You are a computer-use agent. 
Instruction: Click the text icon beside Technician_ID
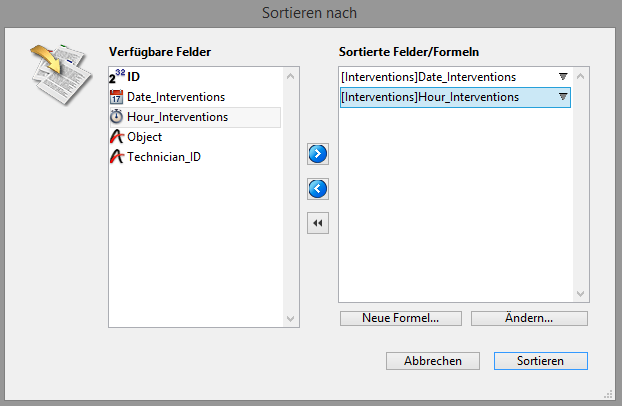pos(117,157)
